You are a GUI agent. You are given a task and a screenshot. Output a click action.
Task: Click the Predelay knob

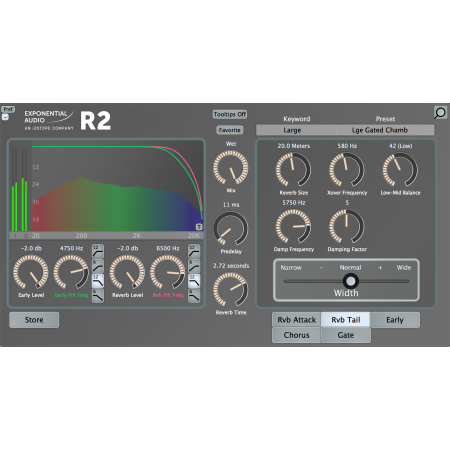[x=231, y=228]
